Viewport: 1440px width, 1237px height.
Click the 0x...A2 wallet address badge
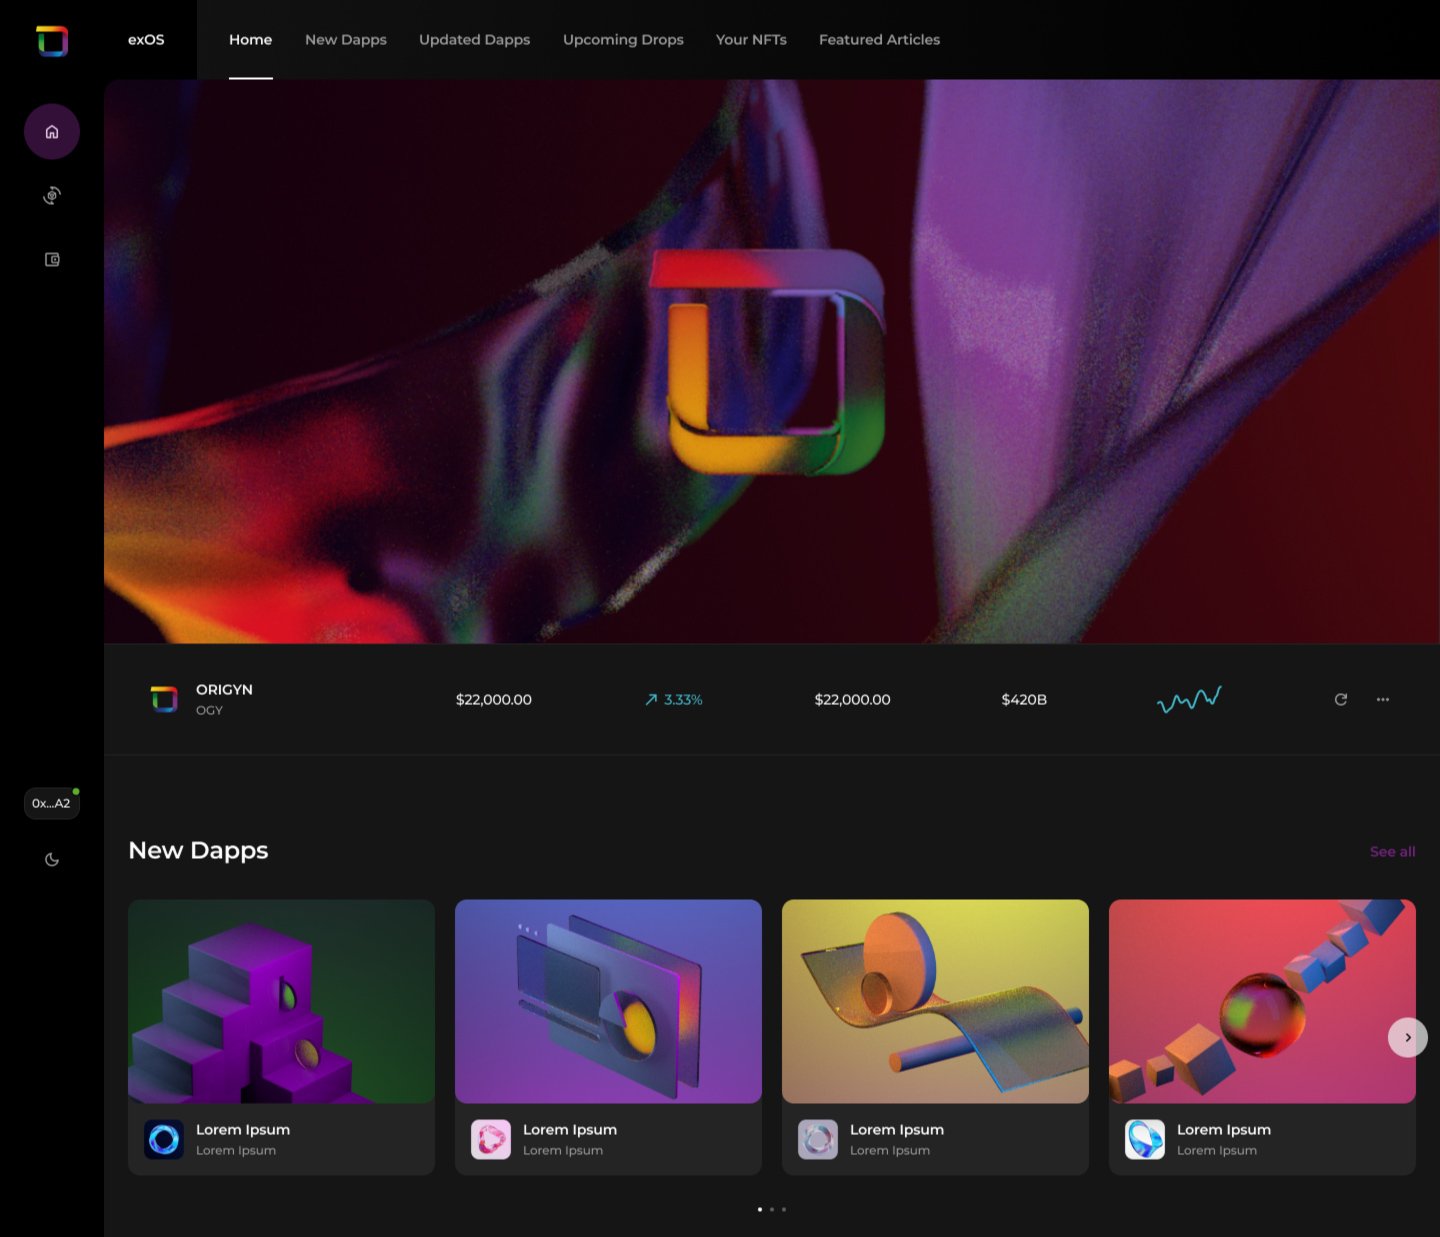(52, 803)
